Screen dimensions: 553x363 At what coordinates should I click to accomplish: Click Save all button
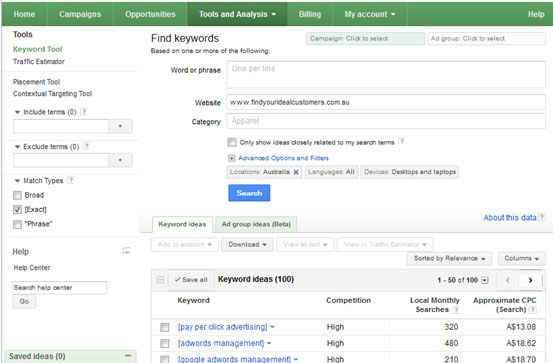pyautogui.click(x=191, y=280)
